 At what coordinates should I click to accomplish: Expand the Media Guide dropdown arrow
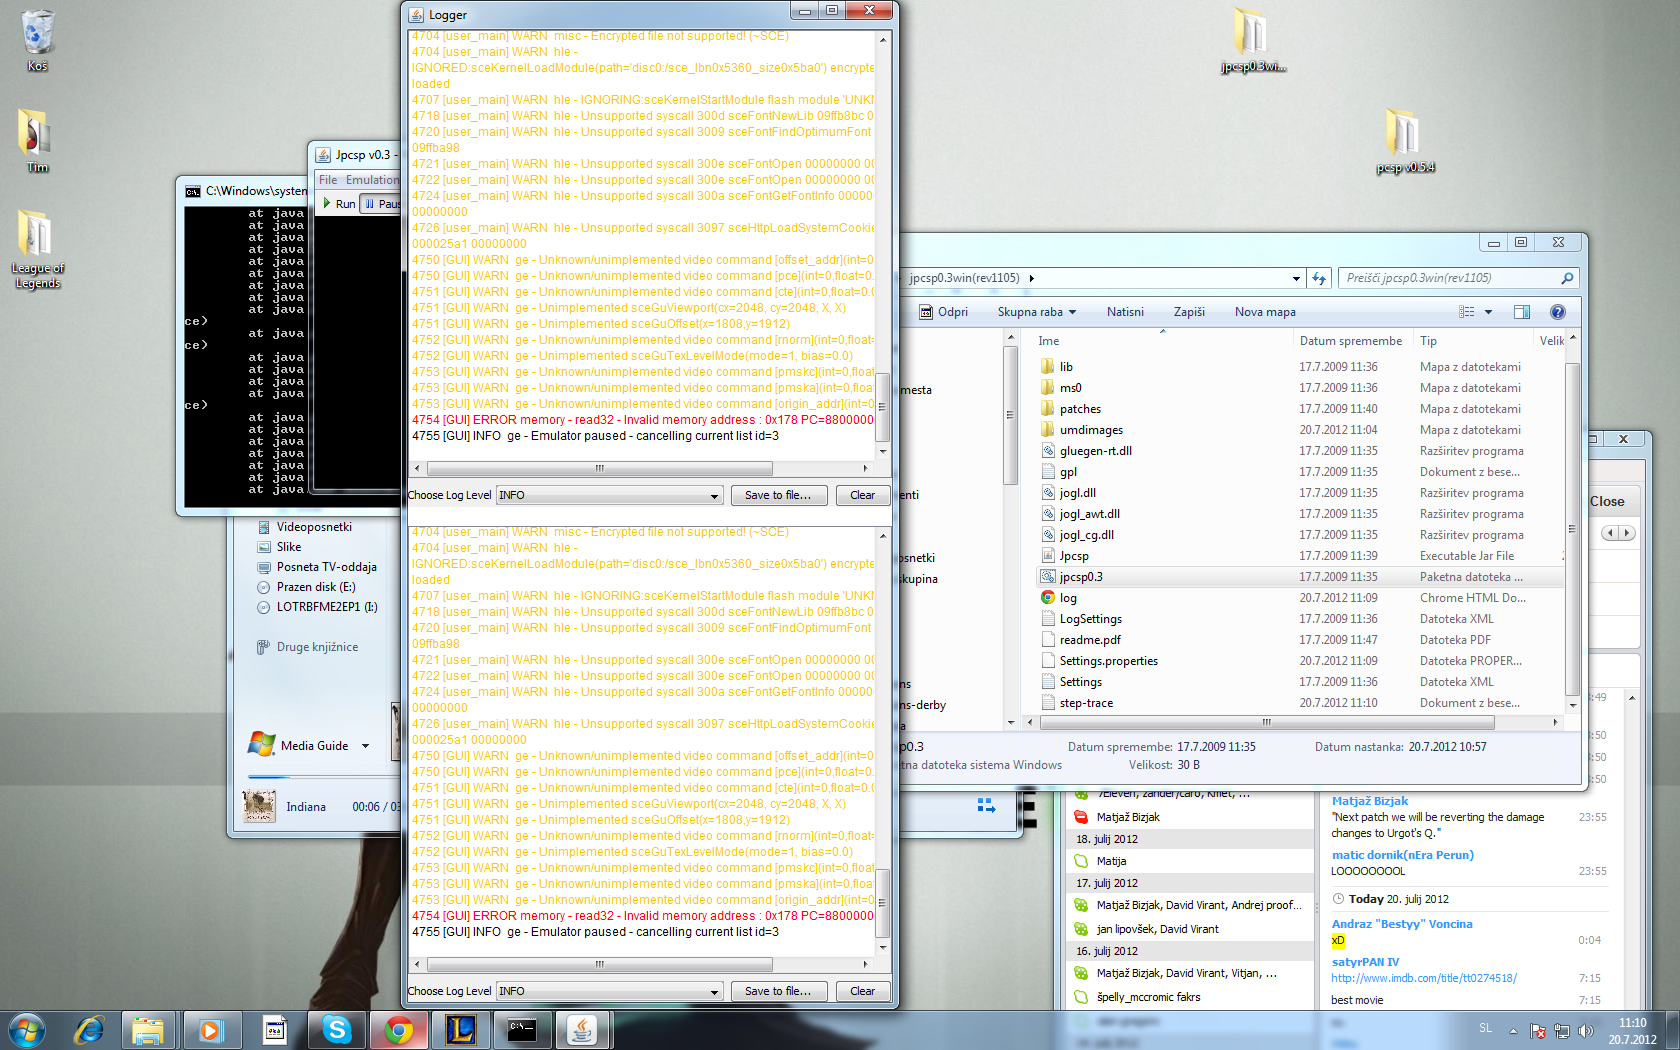tap(366, 746)
